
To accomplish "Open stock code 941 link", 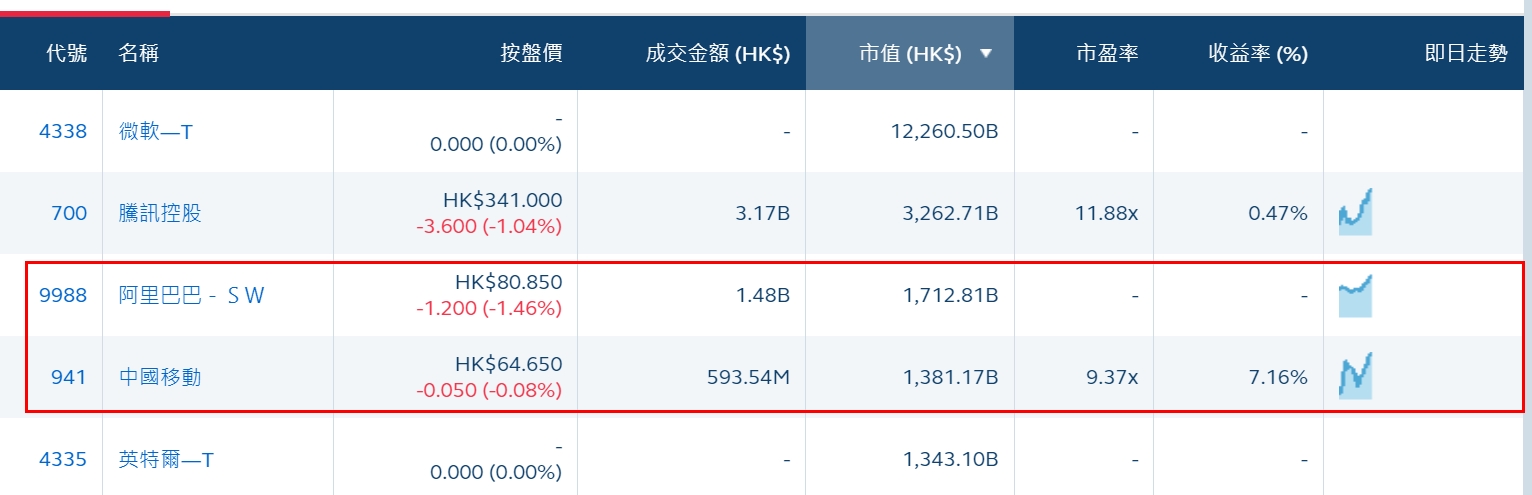I will (69, 377).
